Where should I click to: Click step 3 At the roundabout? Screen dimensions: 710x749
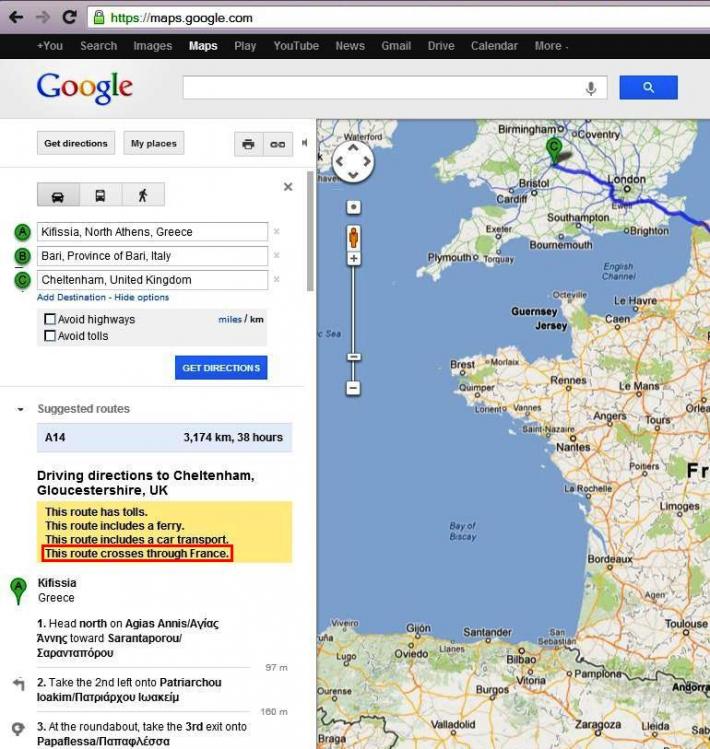(143, 734)
